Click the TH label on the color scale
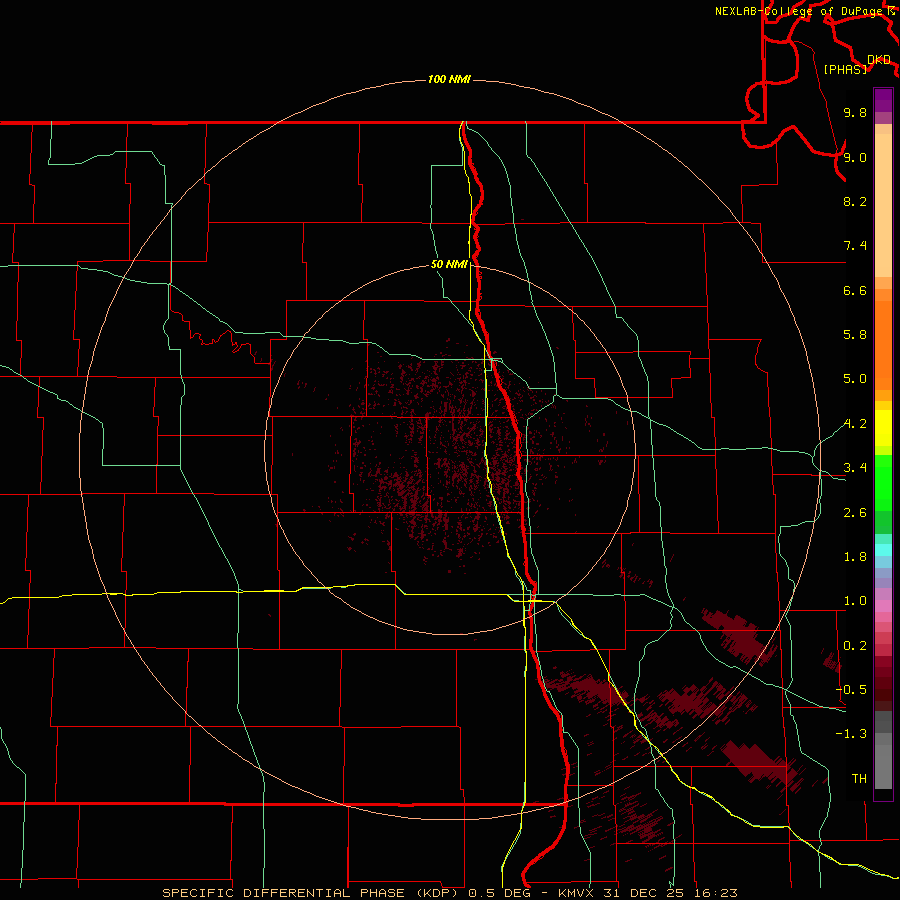The image size is (900, 900). 859,779
